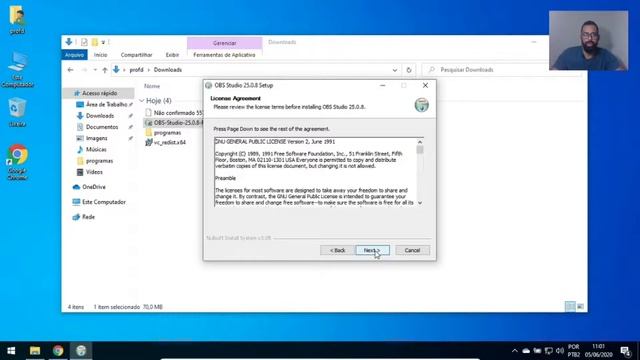Screen dimensions: 640x360
Task: Click Downloads in the address breadcrumb
Action: point(168,70)
